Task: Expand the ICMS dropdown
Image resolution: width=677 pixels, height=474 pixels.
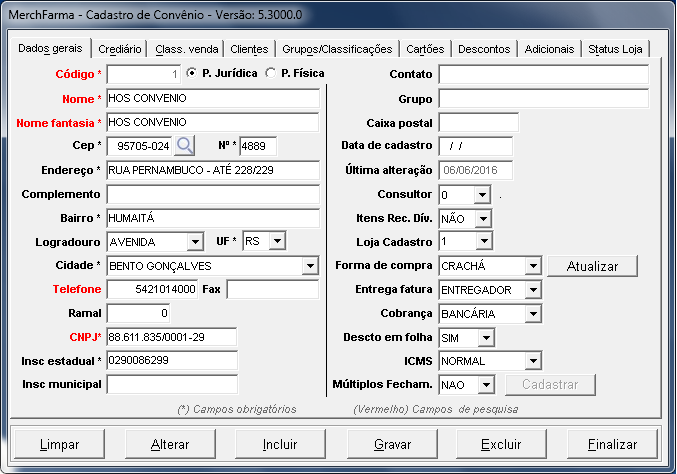Action: (x=532, y=361)
